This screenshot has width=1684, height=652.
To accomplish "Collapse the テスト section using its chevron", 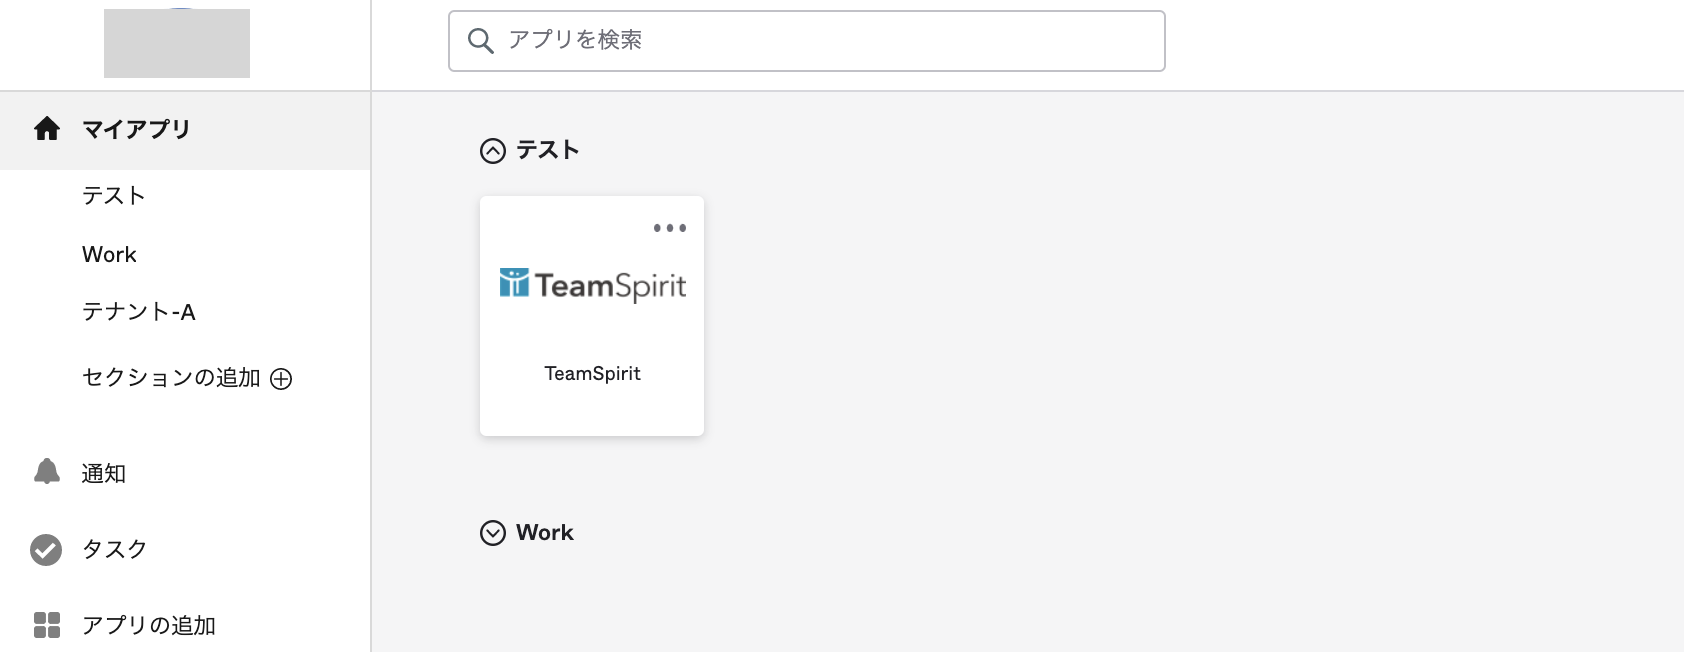I will 493,151.
